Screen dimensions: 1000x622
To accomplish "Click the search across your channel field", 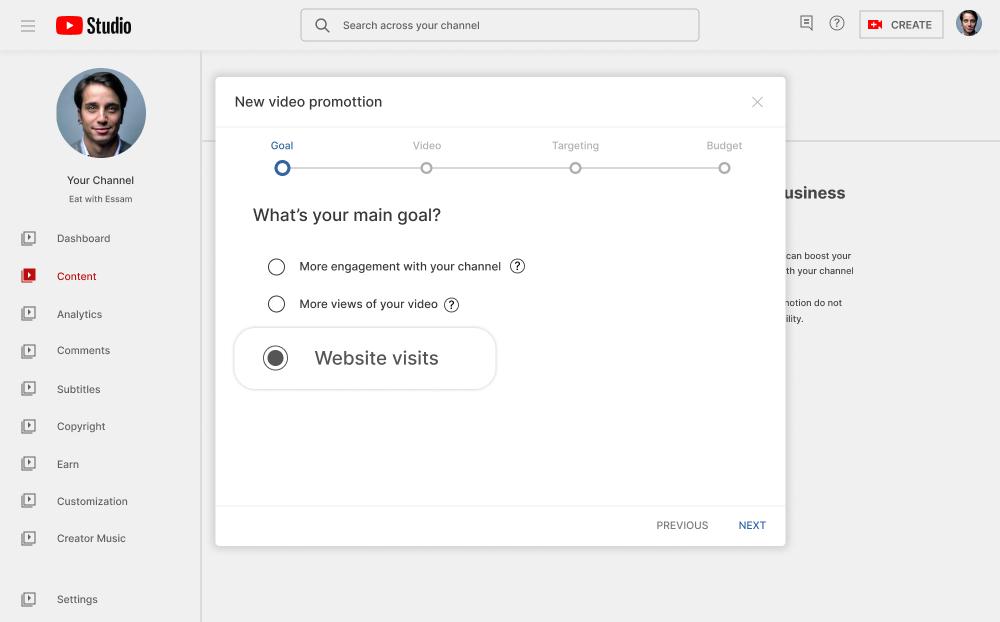I will click(499, 25).
